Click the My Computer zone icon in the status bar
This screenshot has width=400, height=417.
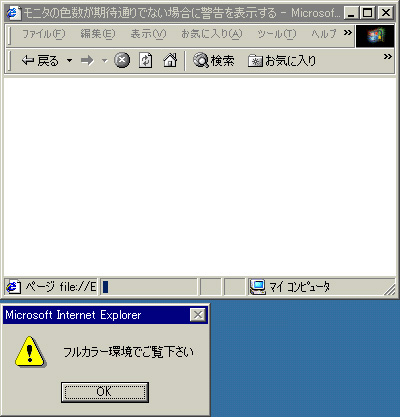click(258, 287)
